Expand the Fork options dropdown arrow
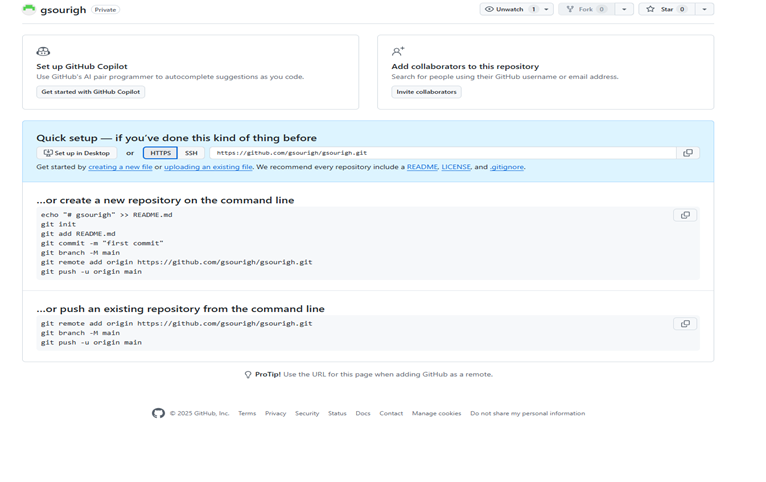 [624, 9]
